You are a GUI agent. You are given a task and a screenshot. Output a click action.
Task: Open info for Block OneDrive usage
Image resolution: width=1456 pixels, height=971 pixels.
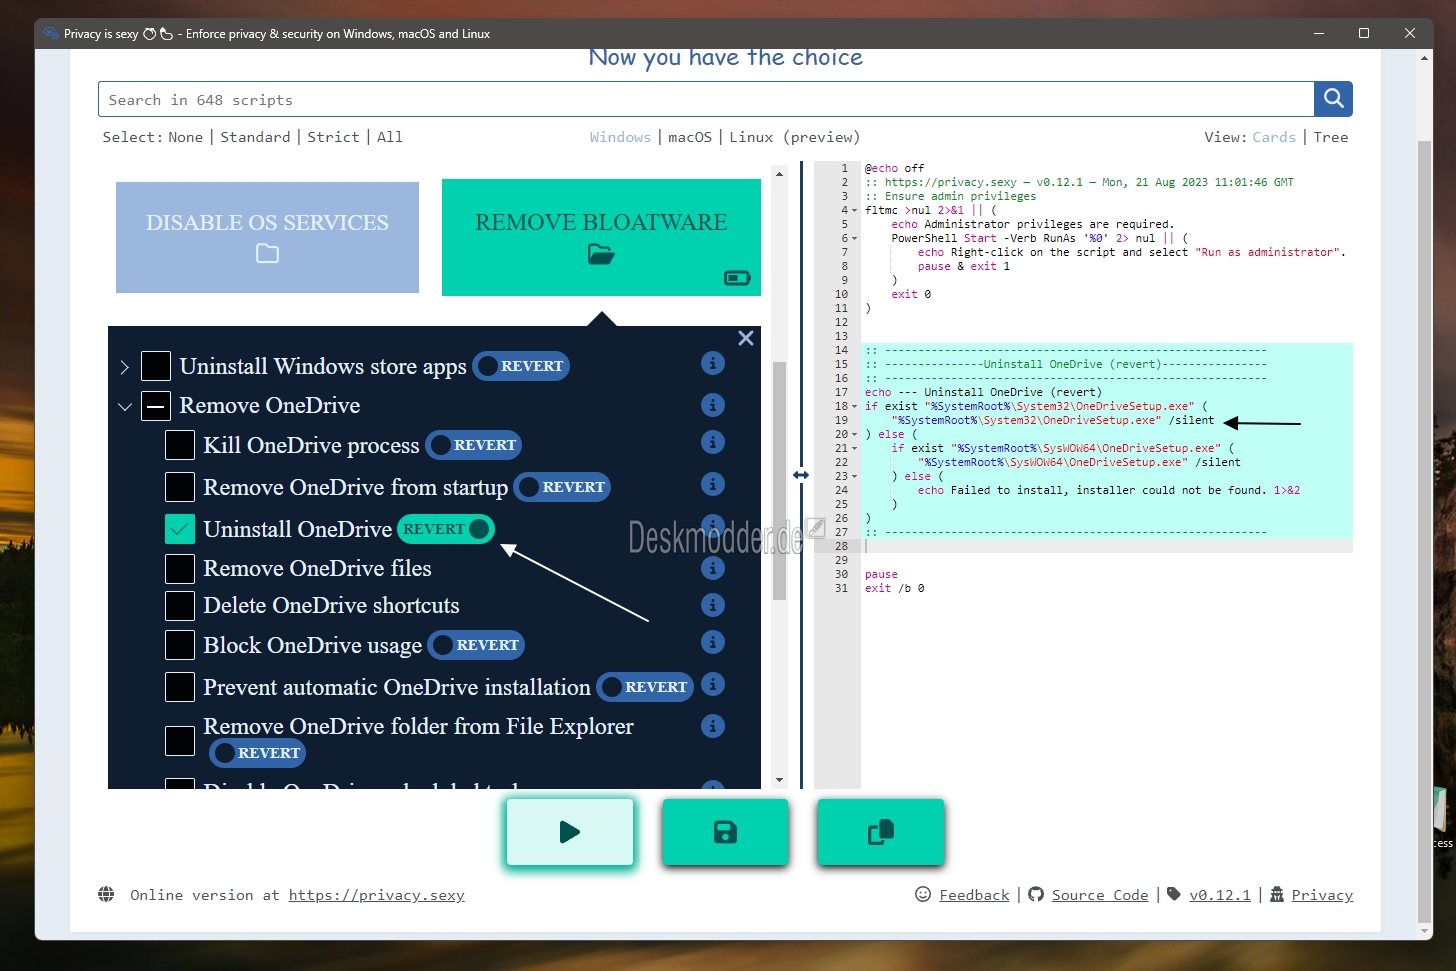tap(713, 642)
